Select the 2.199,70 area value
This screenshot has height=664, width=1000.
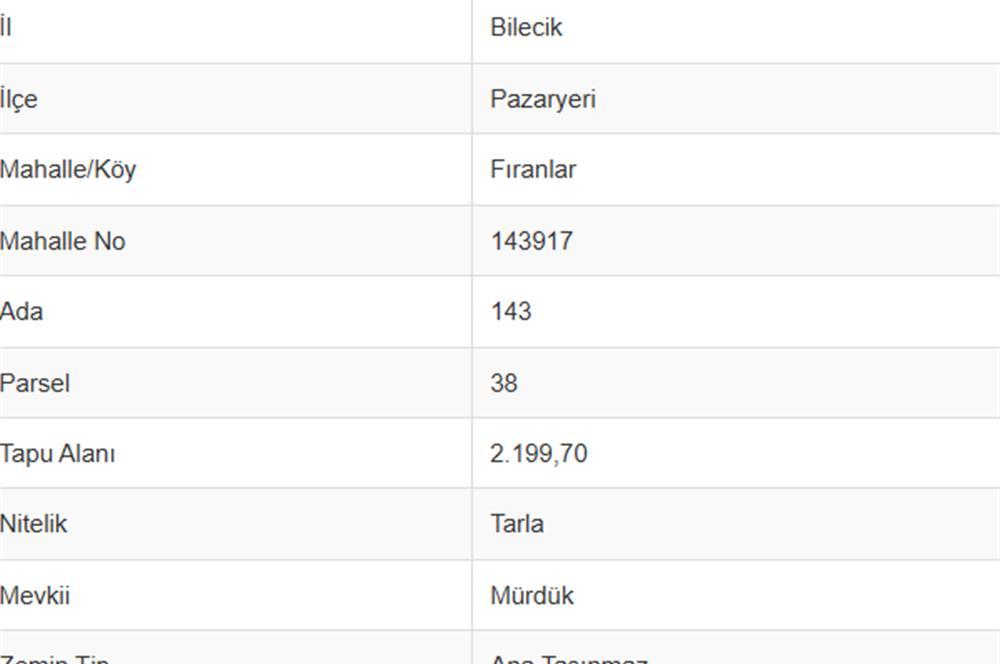[x=539, y=454]
